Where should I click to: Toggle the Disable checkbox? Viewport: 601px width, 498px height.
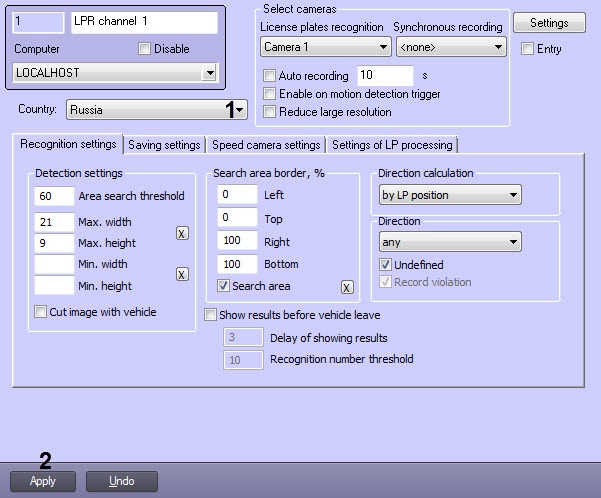click(144, 49)
